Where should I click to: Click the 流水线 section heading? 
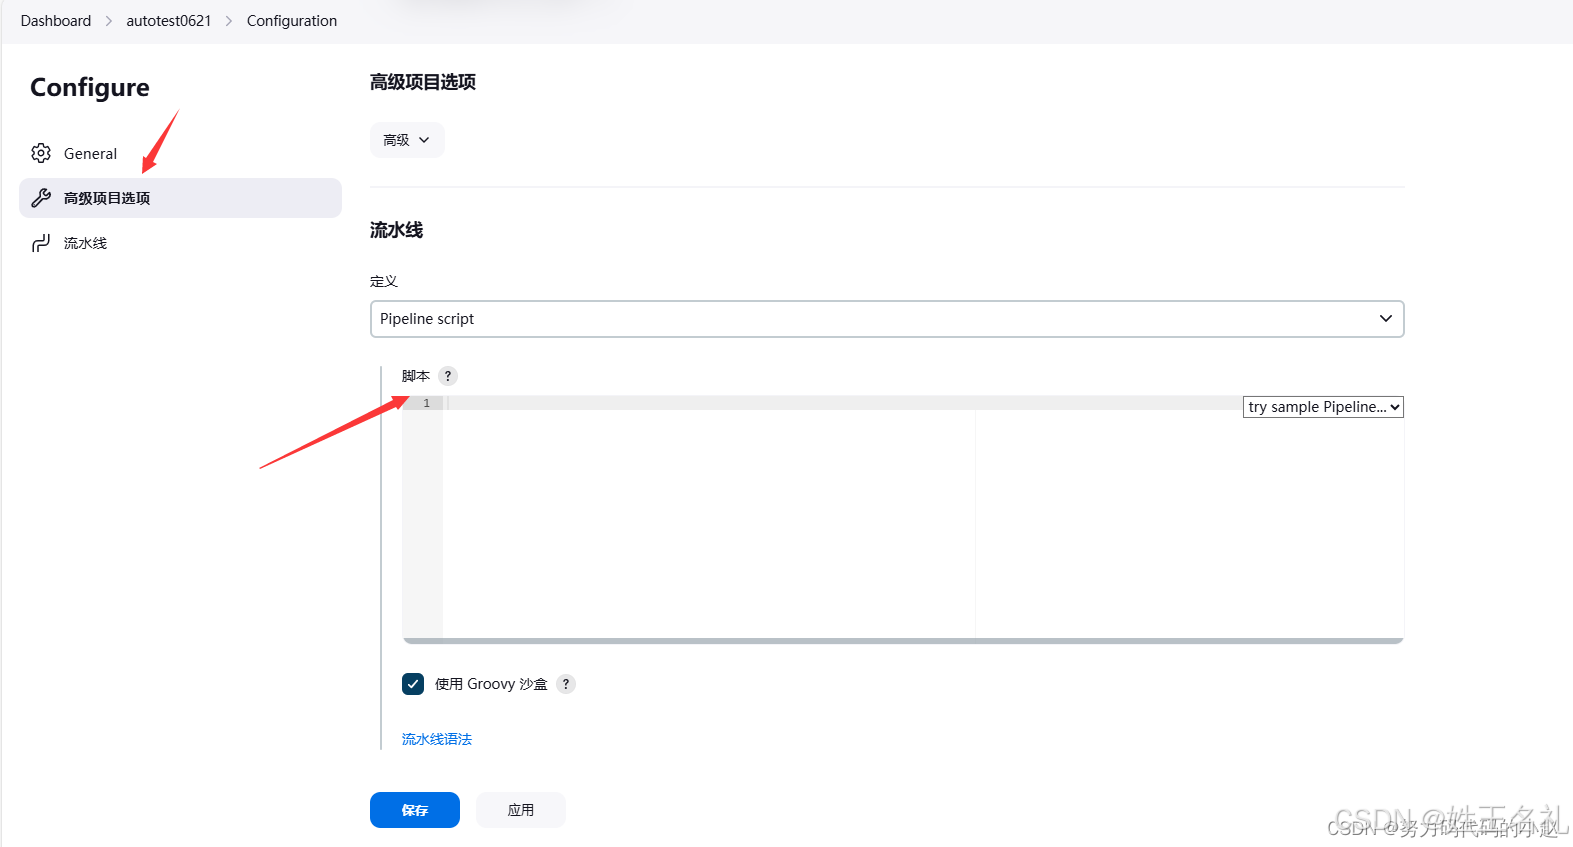397,230
